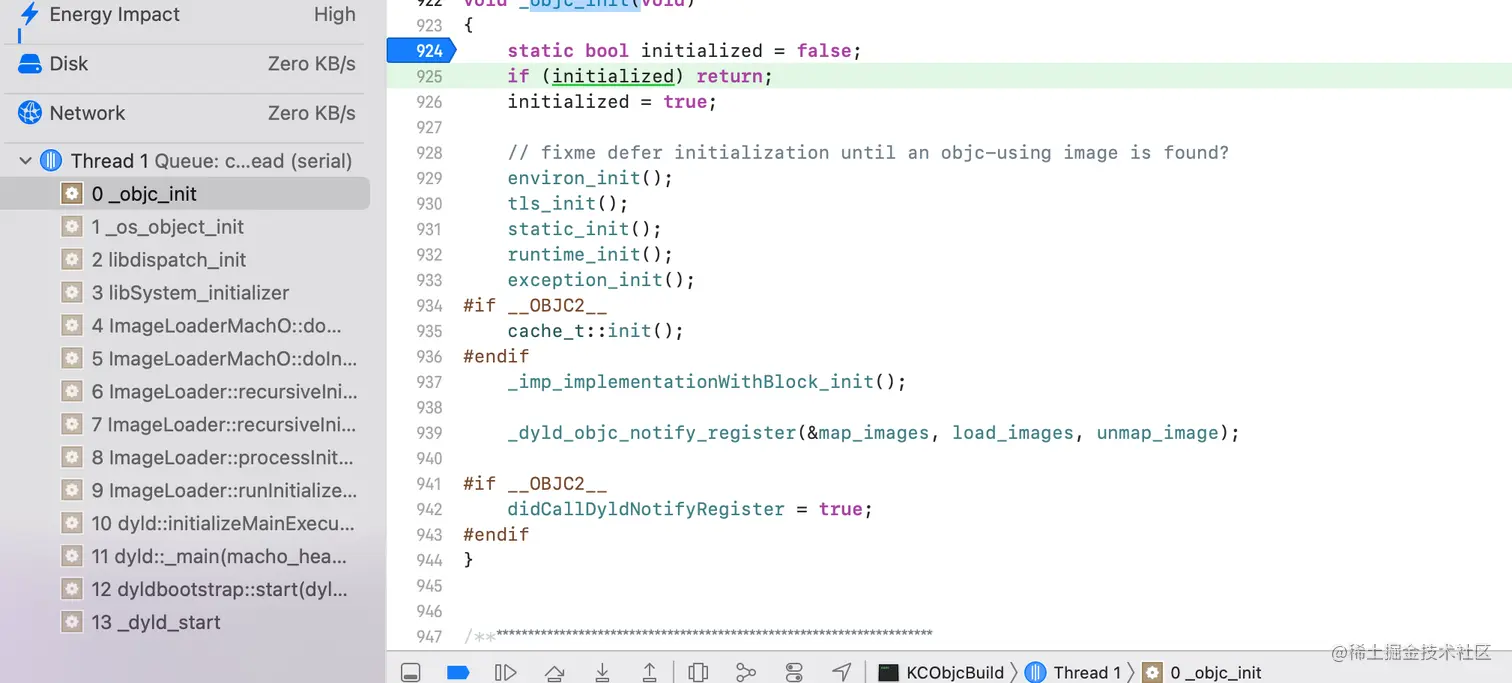1512x683 pixels.
Task: Select stack frame 2 libdispatch_init
Action: point(185,260)
